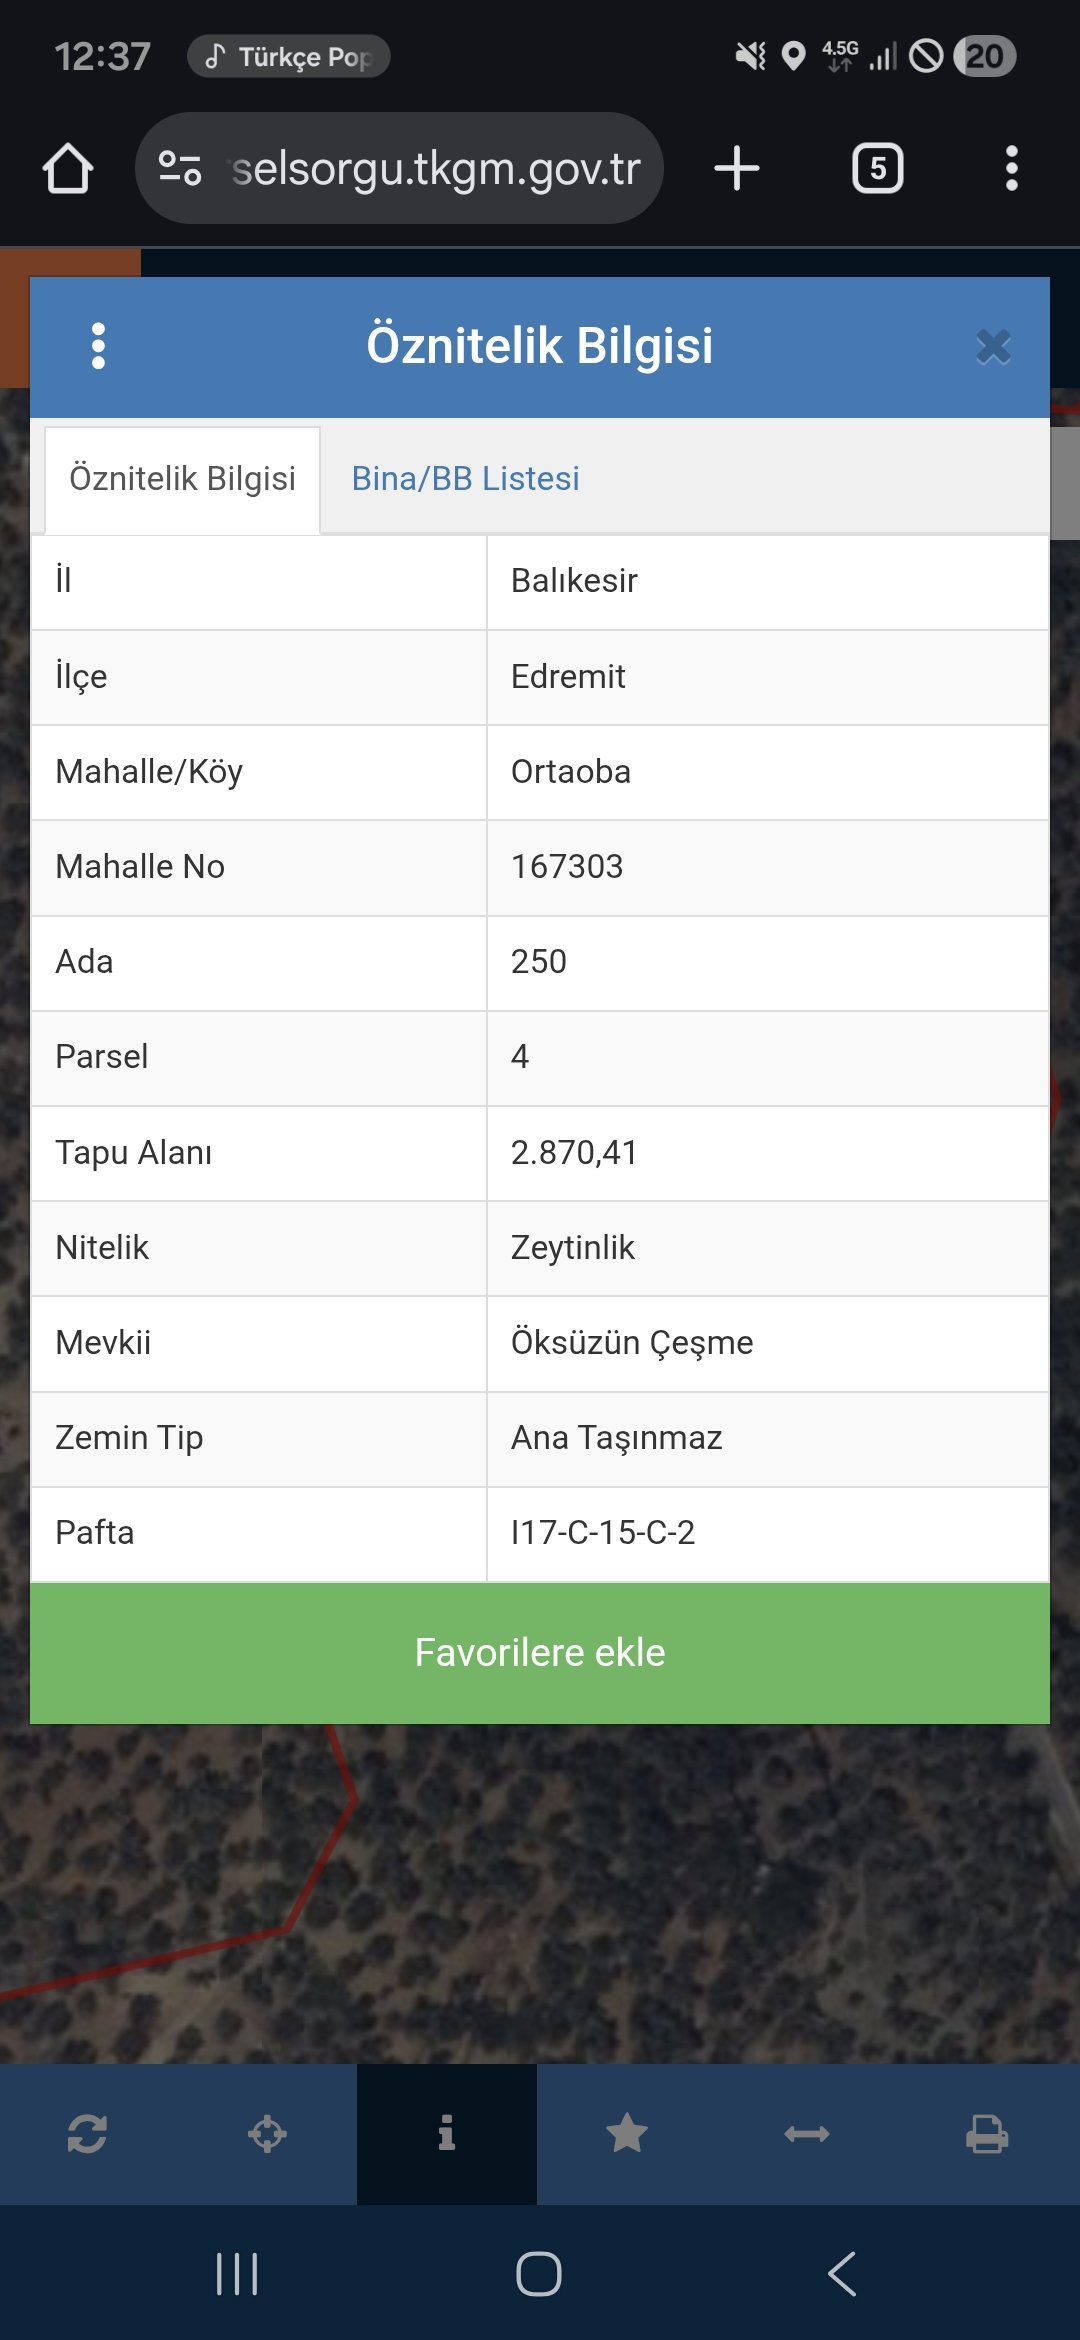Open favorites via the star icon

pyautogui.click(x=627, y=2134)
